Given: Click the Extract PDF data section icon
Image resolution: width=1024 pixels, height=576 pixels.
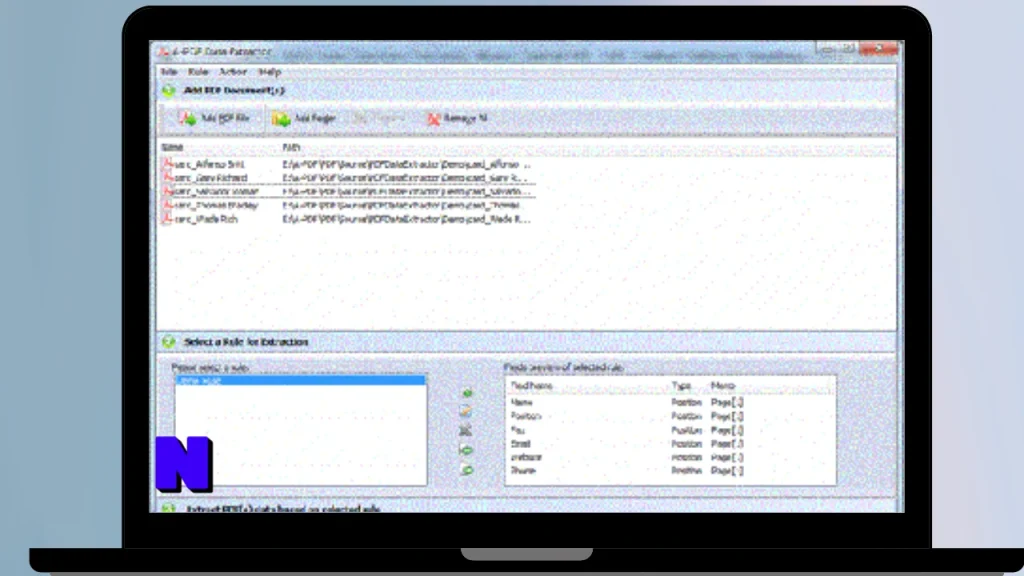Looking at the screenshot, I should (169, 508).
